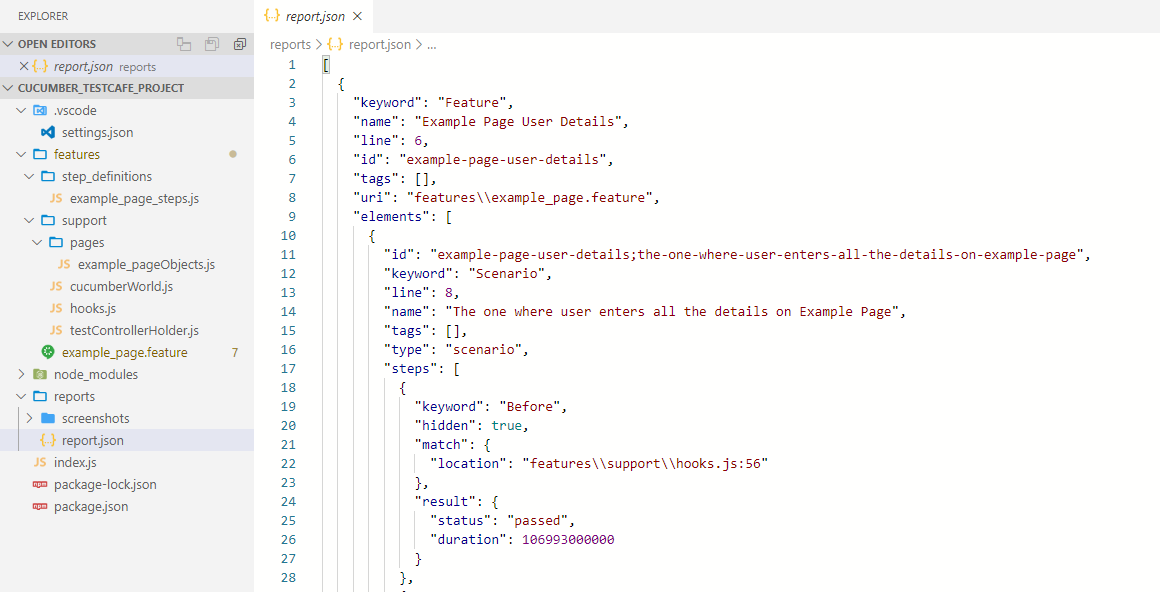
Task: Click the problem count 7 badge on example_page.feature
Action: tap(235, 353)
